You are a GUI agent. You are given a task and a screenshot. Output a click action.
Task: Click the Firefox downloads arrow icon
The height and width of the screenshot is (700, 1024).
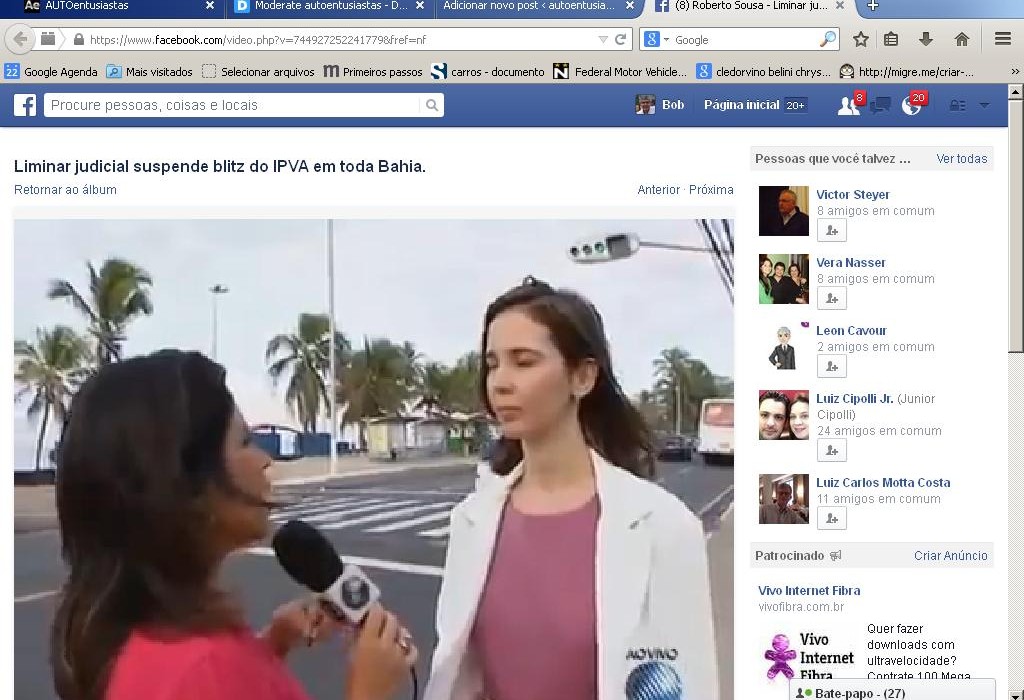925,39
